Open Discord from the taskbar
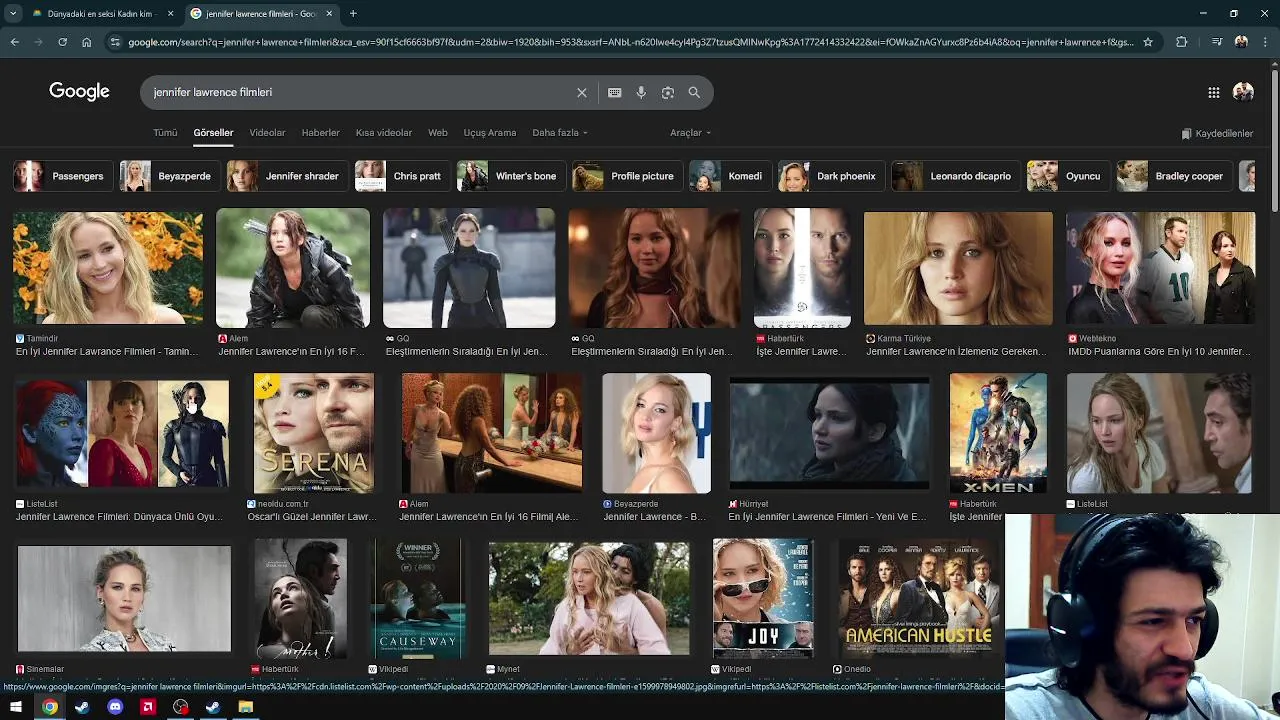This screenshot has height=720, width=1280. [x=115, y=707]
